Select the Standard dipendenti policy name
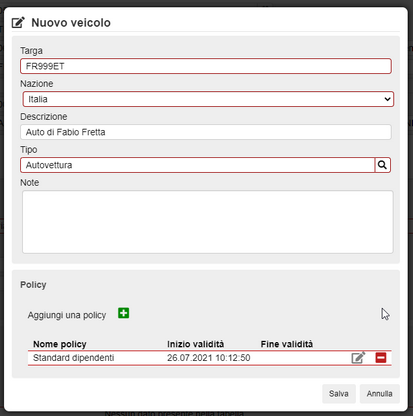Screen dimensions: 413x416 click(73, 358)
